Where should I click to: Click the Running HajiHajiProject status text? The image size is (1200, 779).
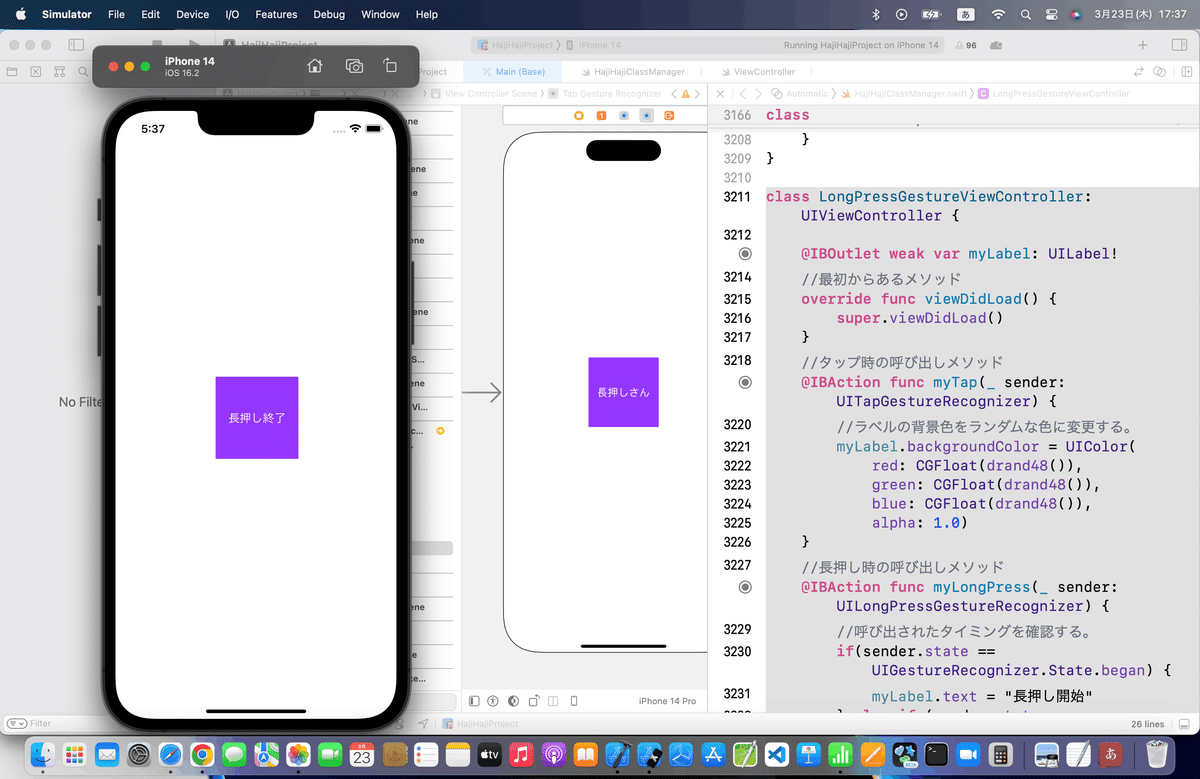point(861,45)
